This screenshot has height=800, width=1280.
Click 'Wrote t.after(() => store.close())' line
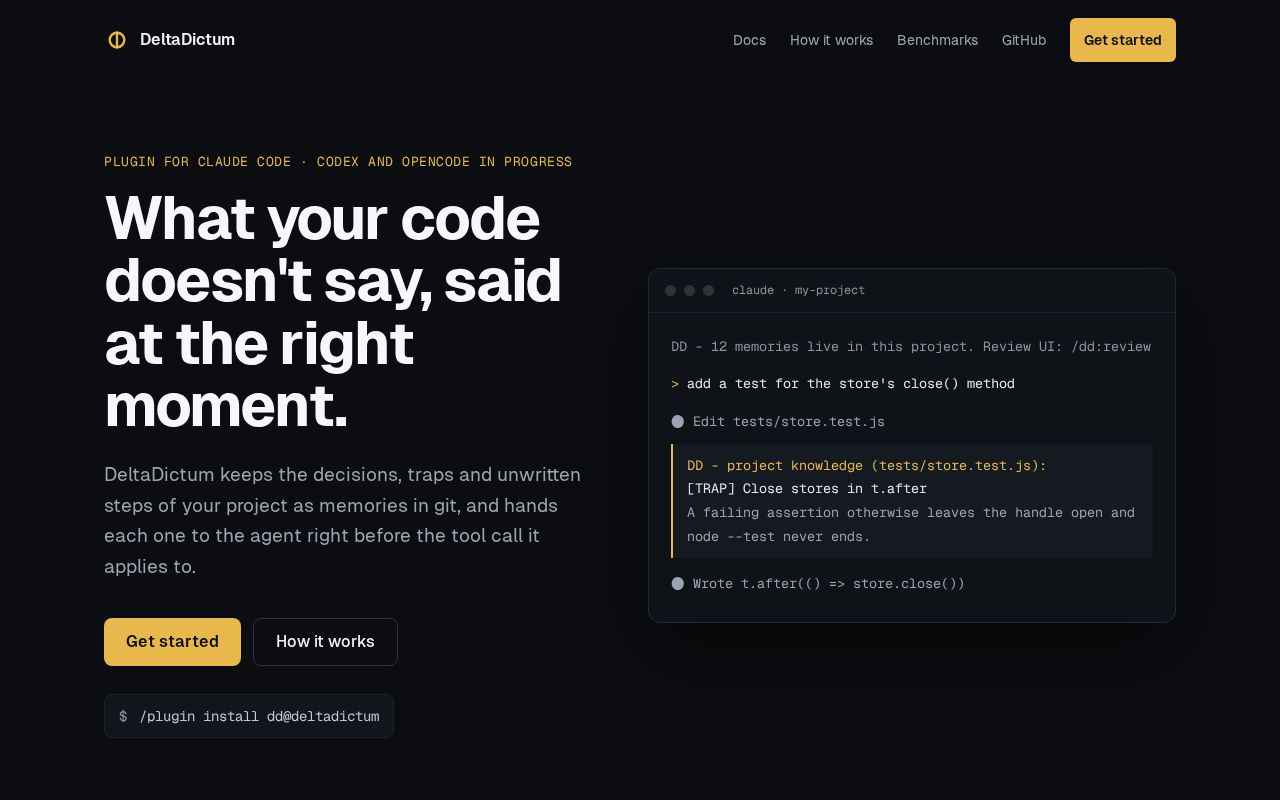coord(829,584)
